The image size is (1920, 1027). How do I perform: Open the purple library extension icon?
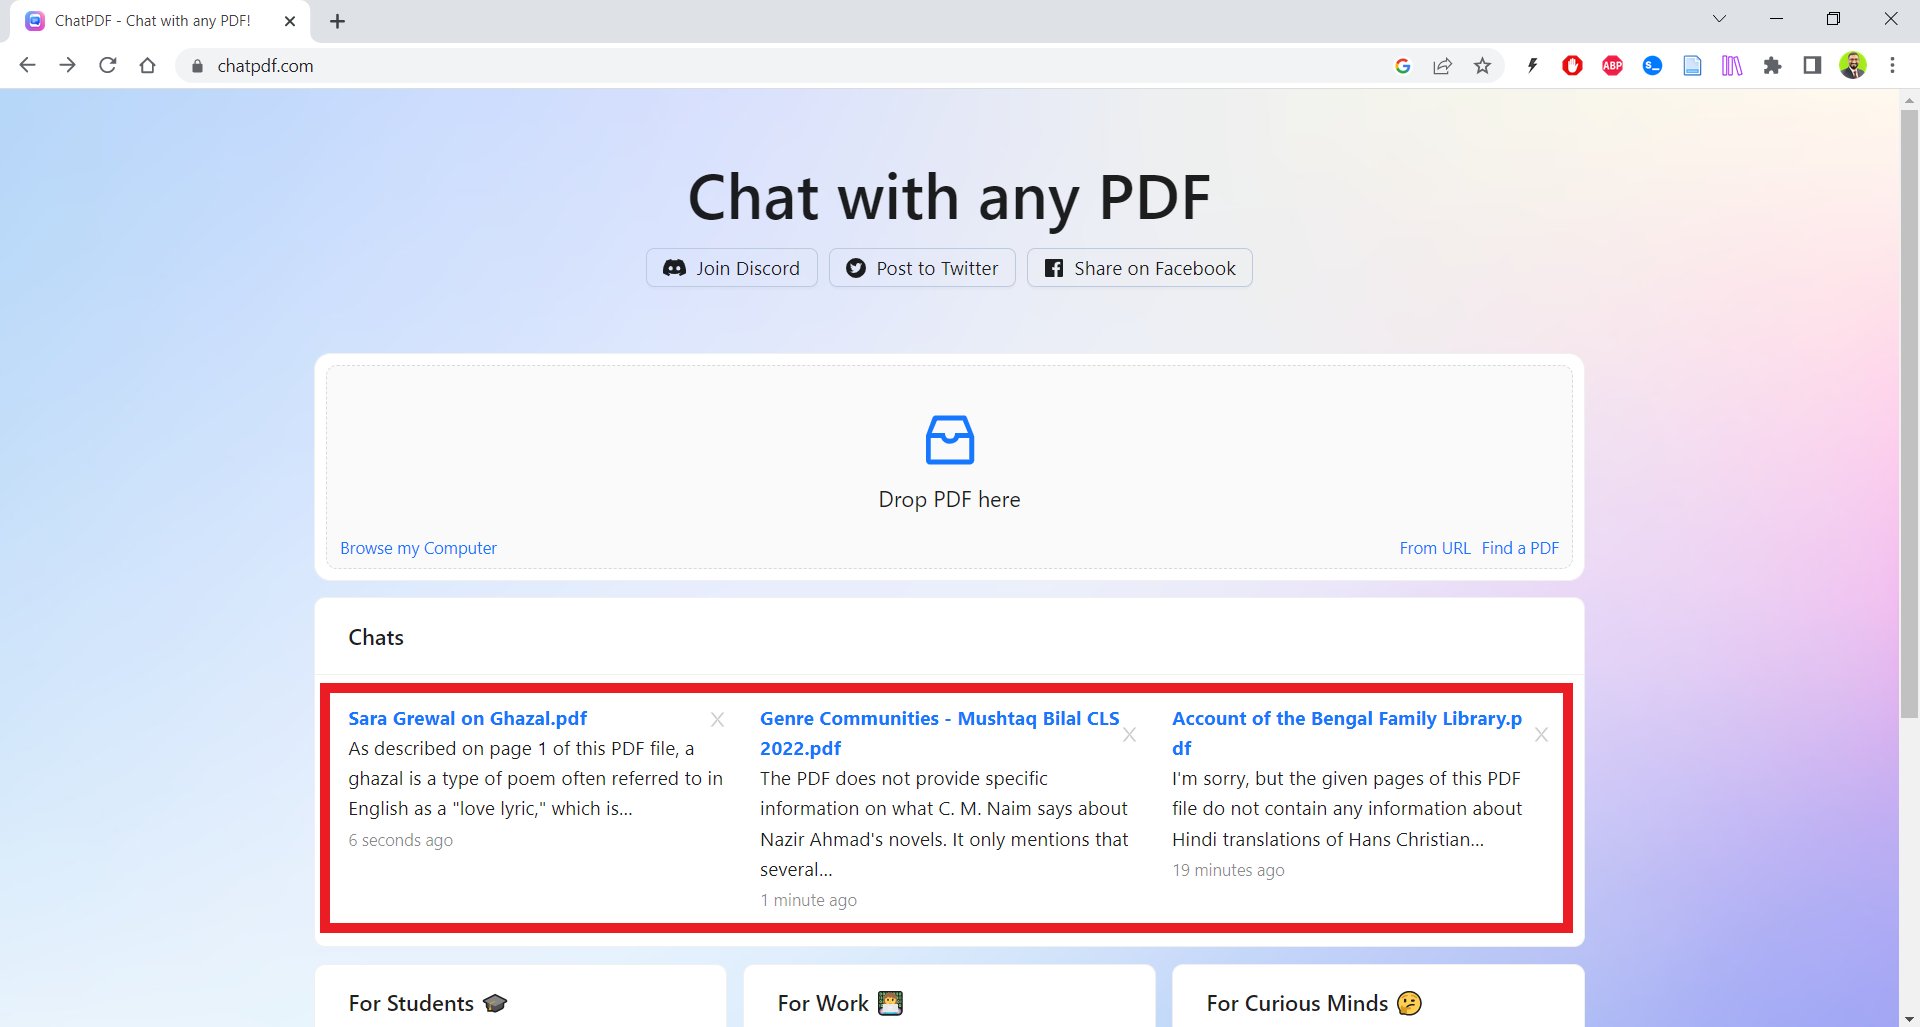click(1732, 66)
